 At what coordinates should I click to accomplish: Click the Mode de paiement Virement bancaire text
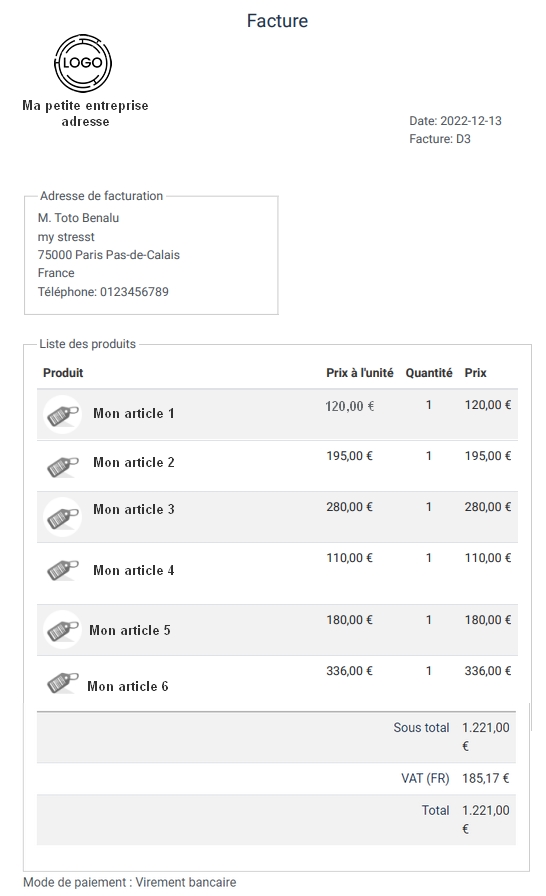[x=130, y=882]
